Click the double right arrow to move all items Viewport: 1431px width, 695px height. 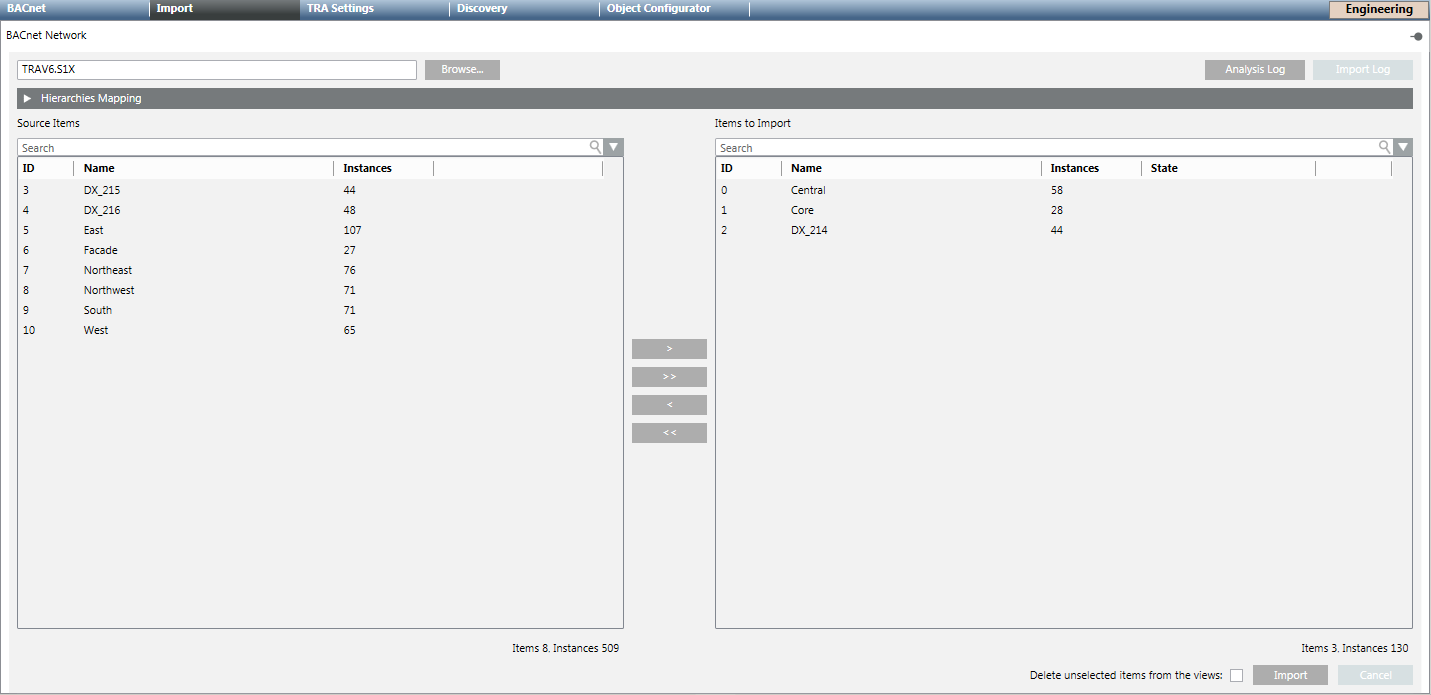[668, 376]
